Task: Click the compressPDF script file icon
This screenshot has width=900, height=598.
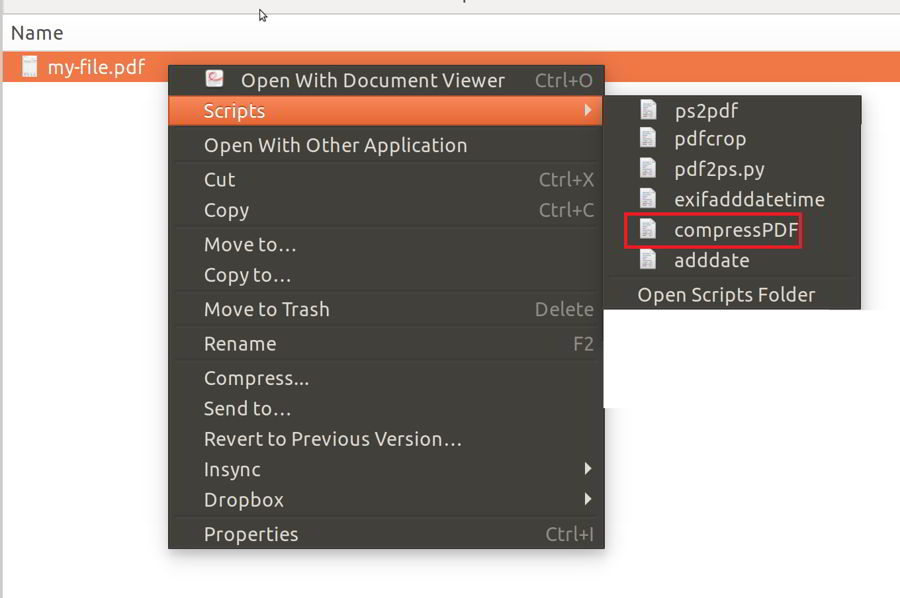Action: pos(649,230)
